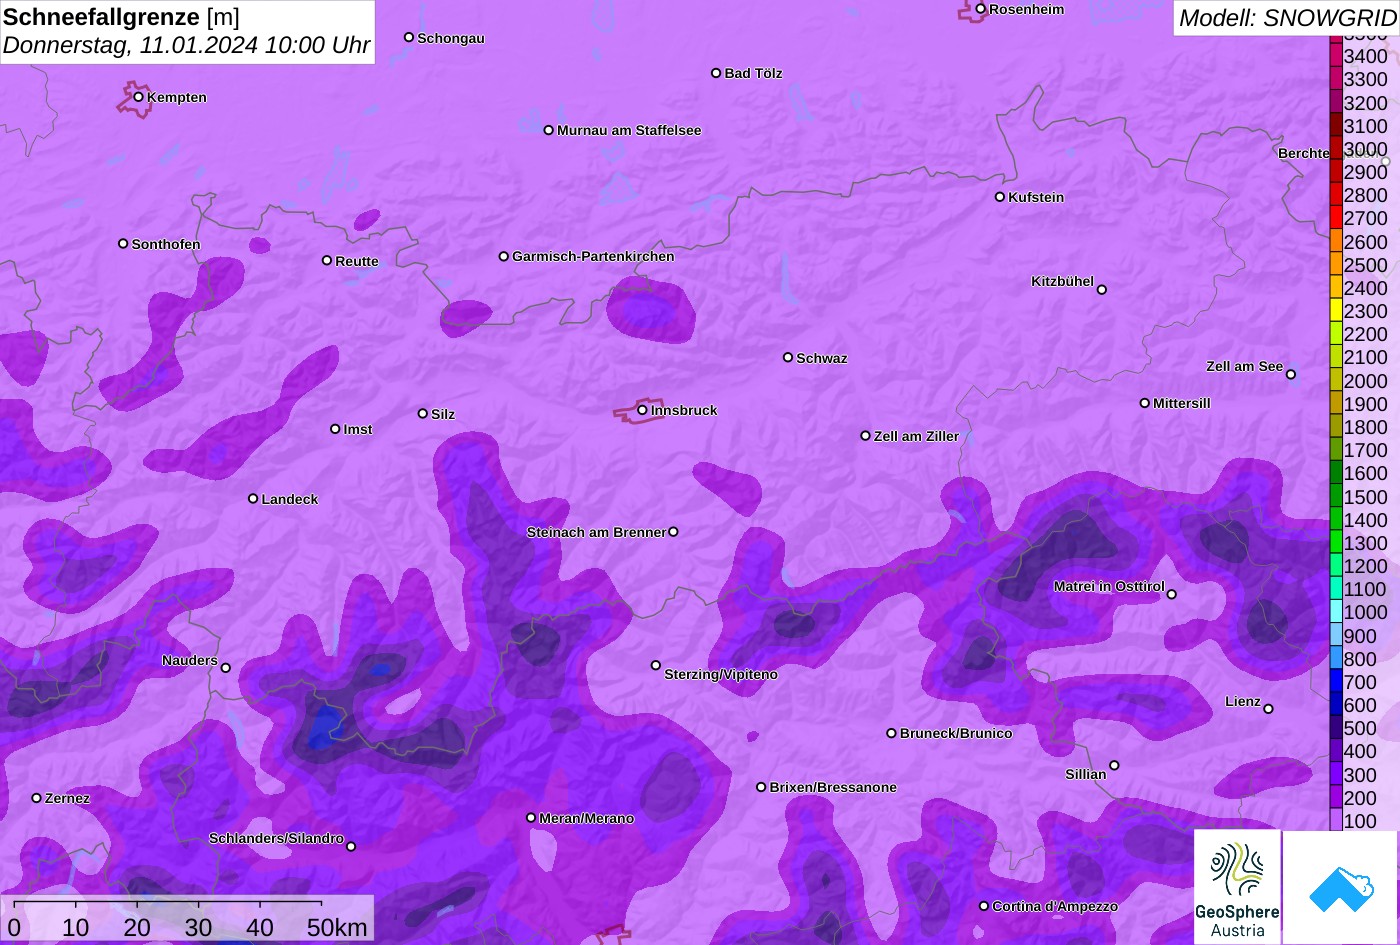
Task: Click the Schneefallgrenze [m] title
Action: point(122,17)
